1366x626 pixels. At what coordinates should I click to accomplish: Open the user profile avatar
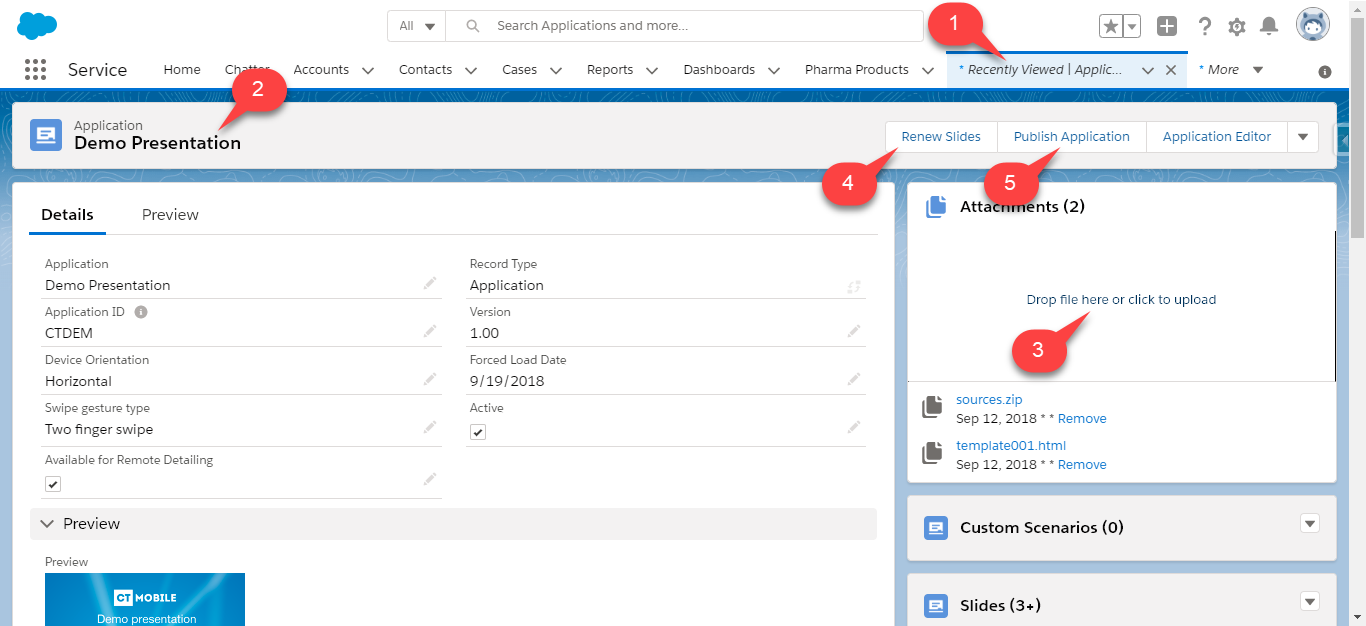click(1312, 25)
